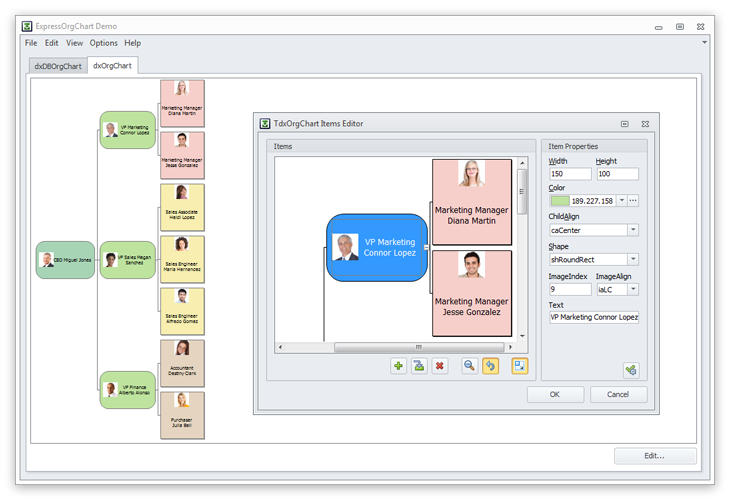Select Sales Engineer Alfredo Gomez node
Screen dimensions: 730x500
[x=182, y=311]
